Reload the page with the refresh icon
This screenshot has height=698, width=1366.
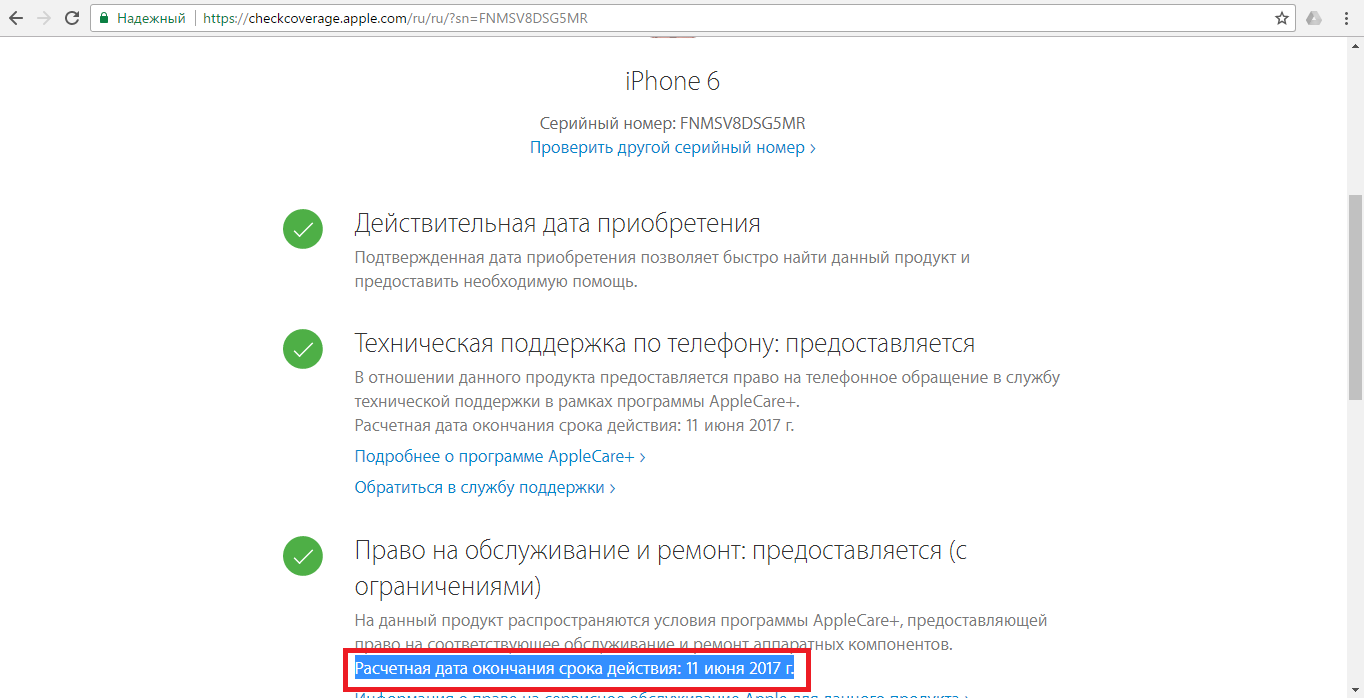72,18
